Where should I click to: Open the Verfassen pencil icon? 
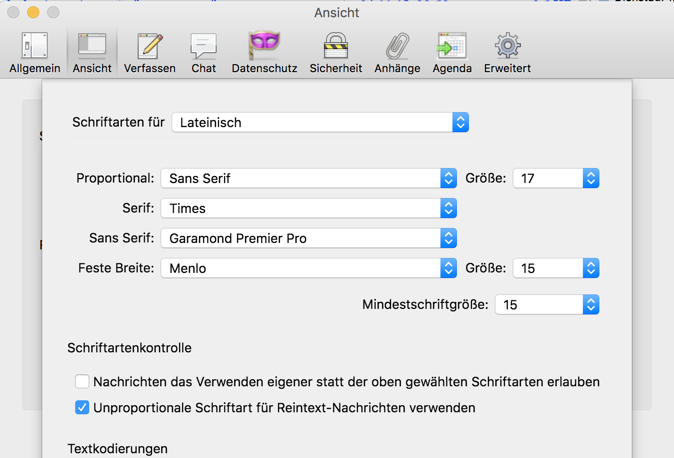(150, 52)
